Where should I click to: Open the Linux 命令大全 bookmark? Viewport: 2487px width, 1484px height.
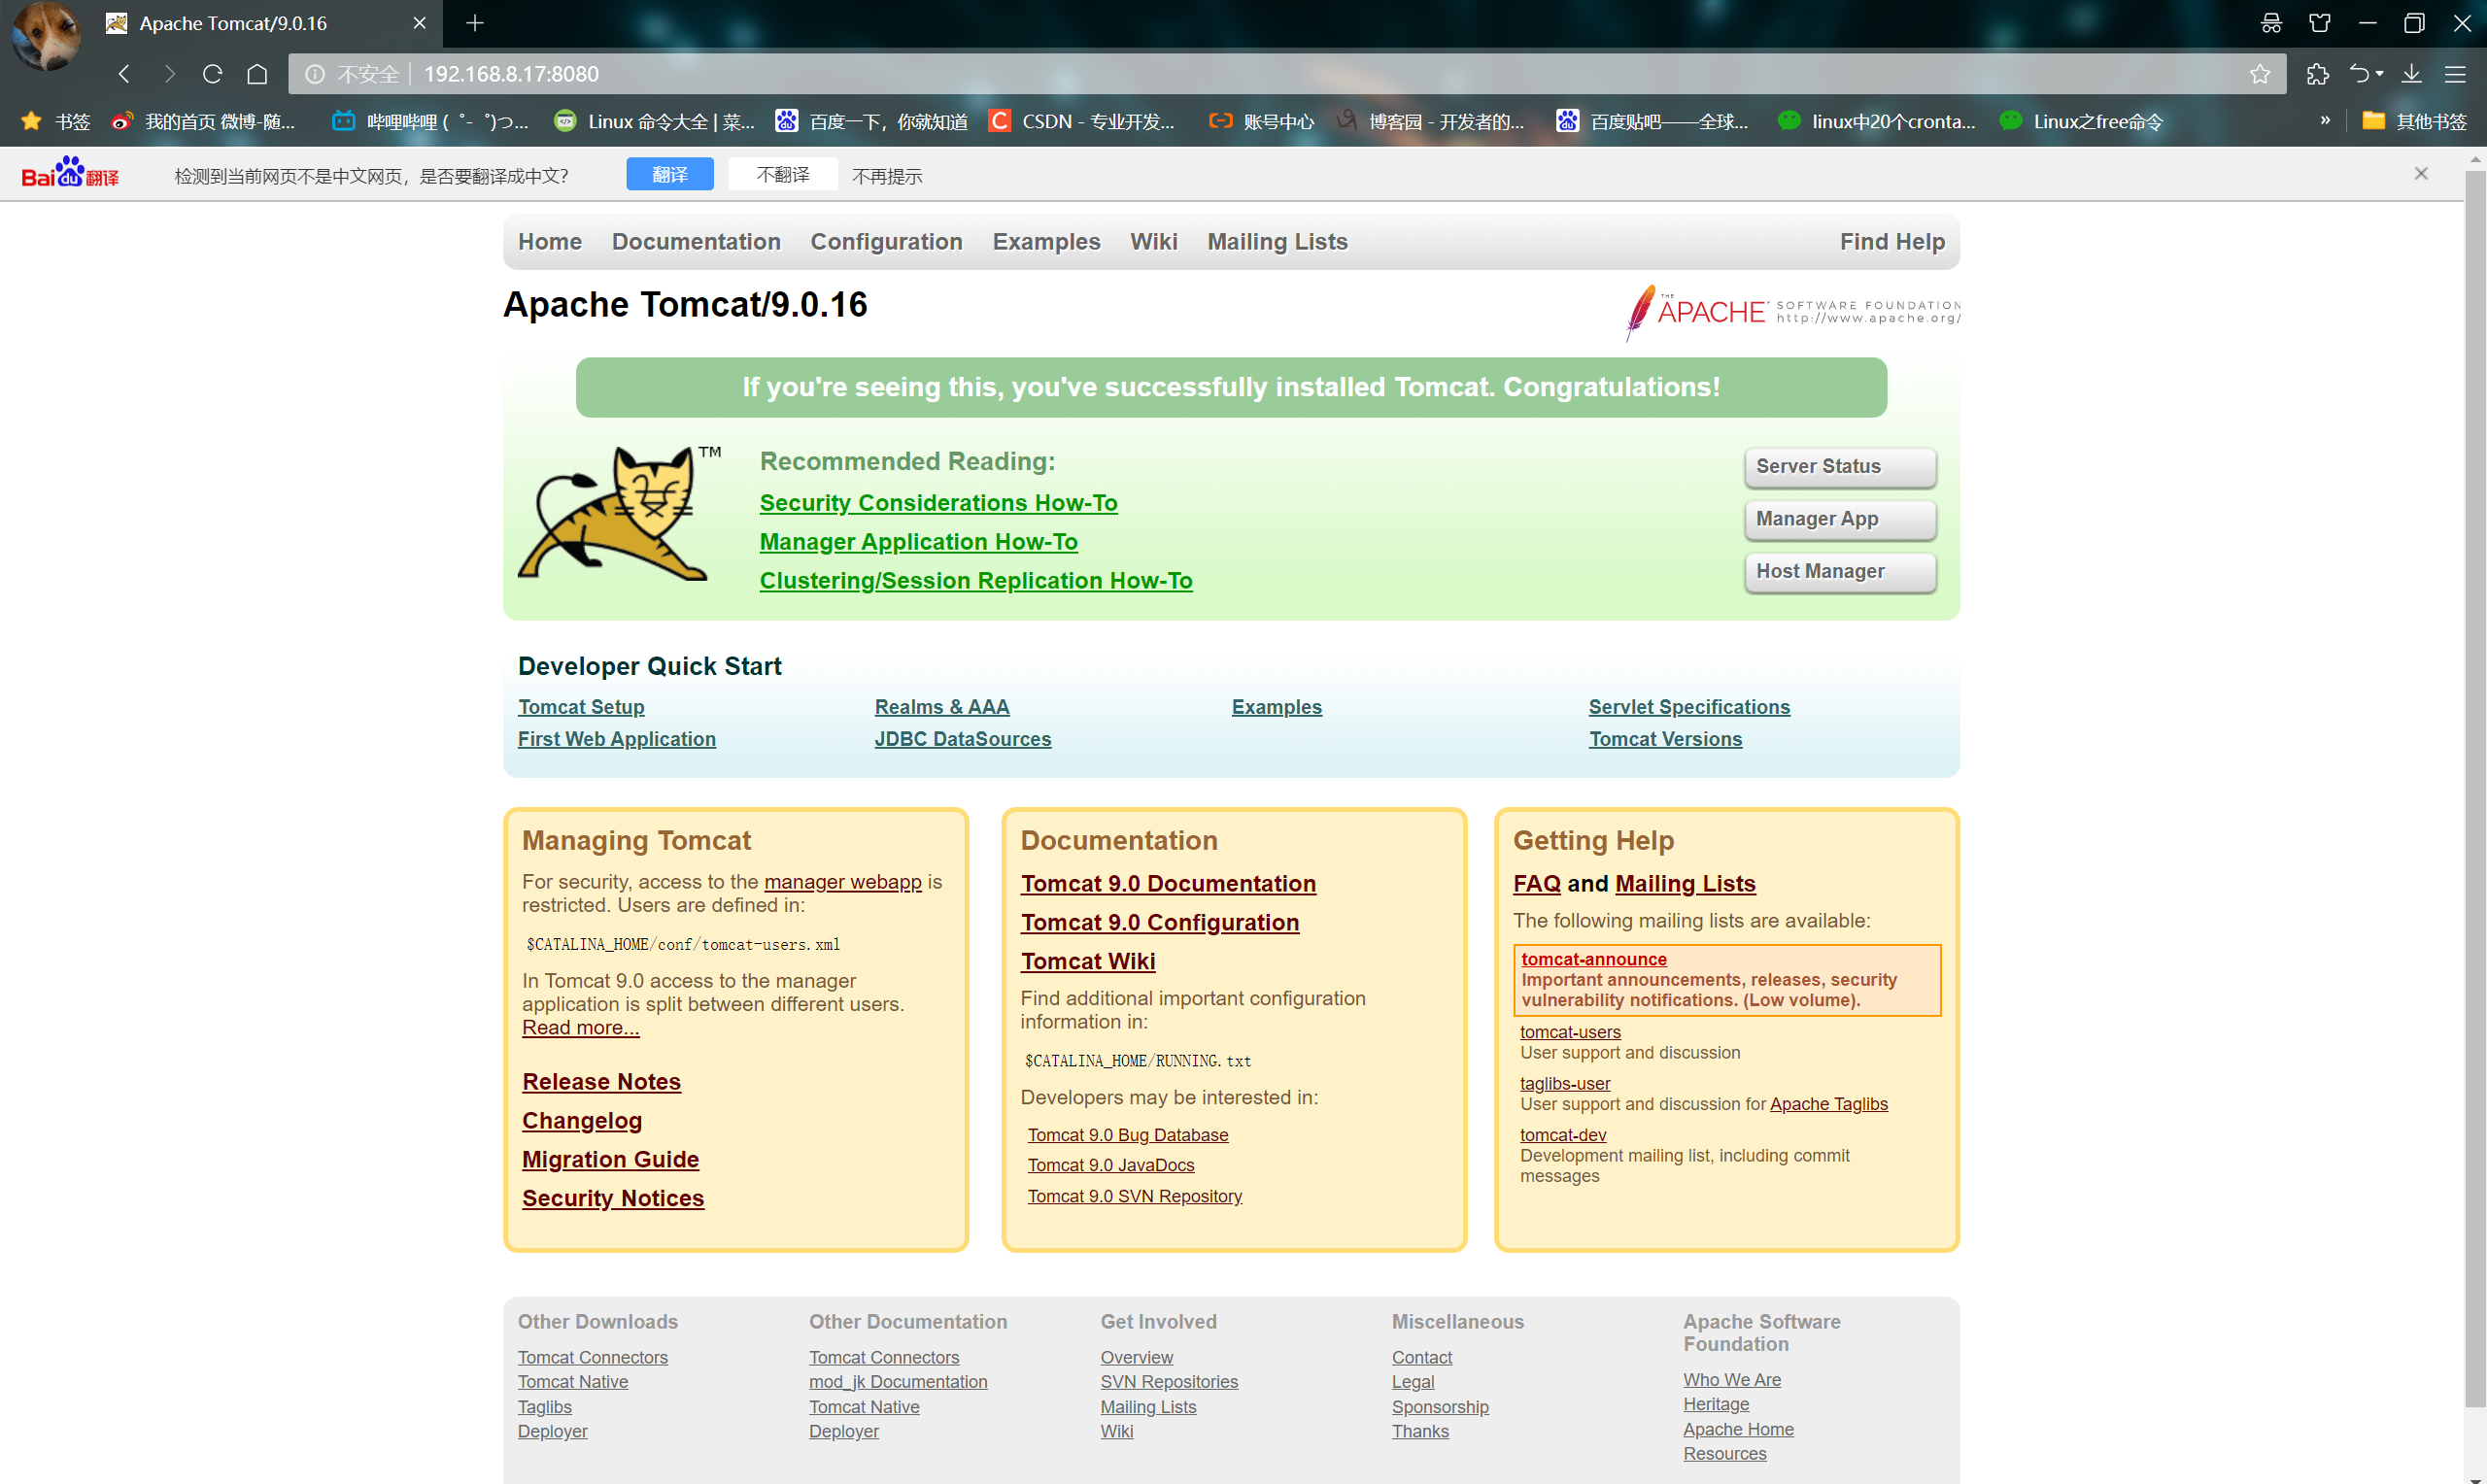click(655, 122)
